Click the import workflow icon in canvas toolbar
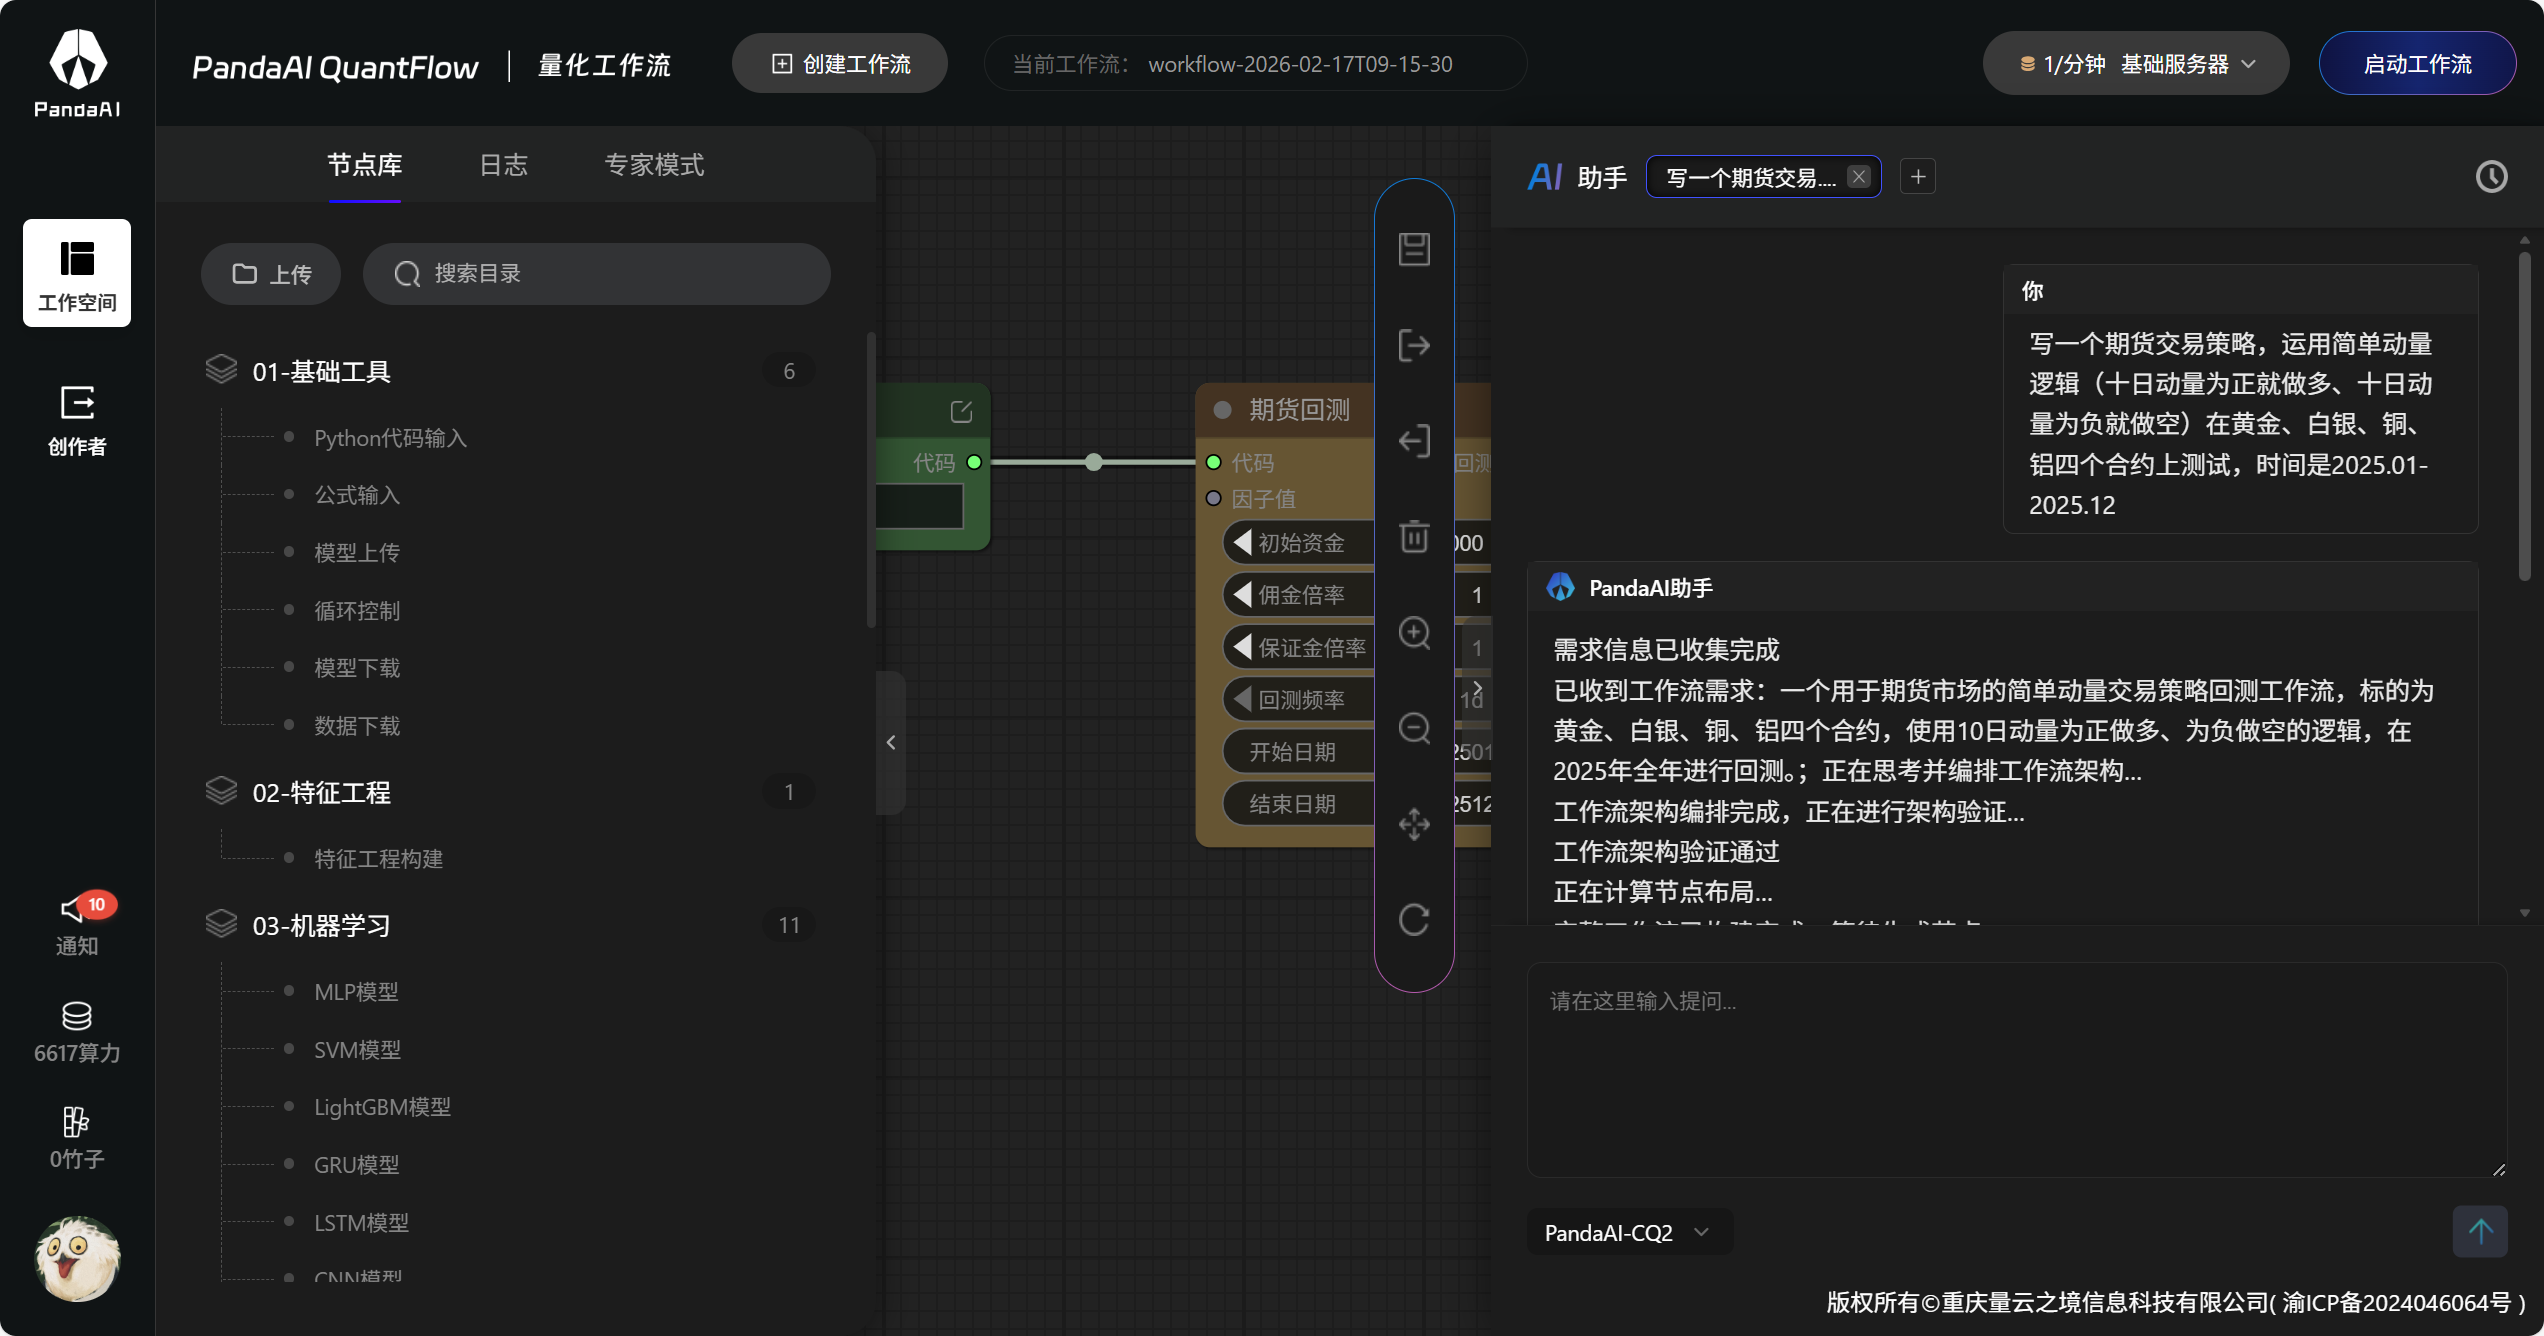This screenshot has width=2544, height=1336. 1414,441
